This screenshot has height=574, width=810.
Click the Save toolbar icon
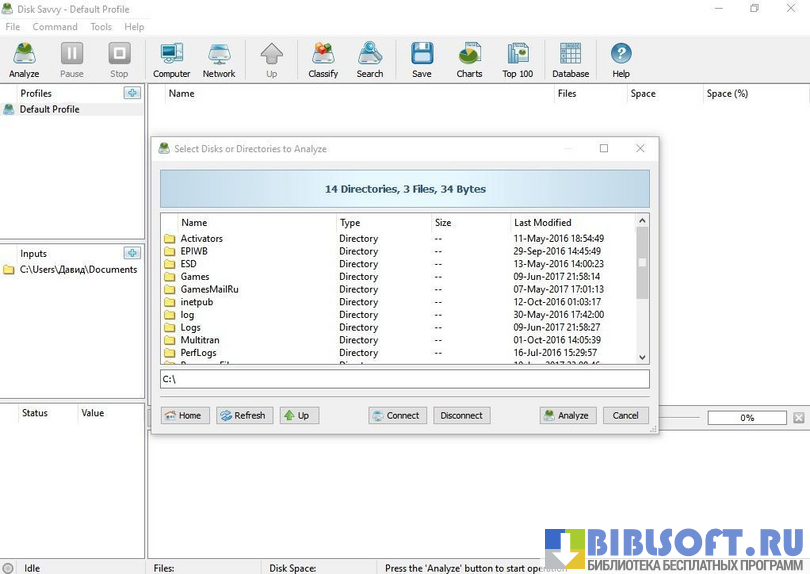[422, 60]
